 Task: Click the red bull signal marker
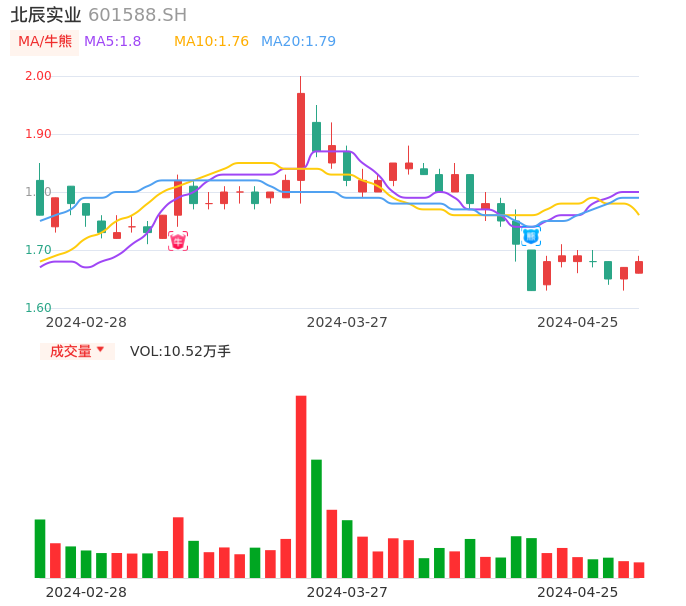(x=178, y=241)
